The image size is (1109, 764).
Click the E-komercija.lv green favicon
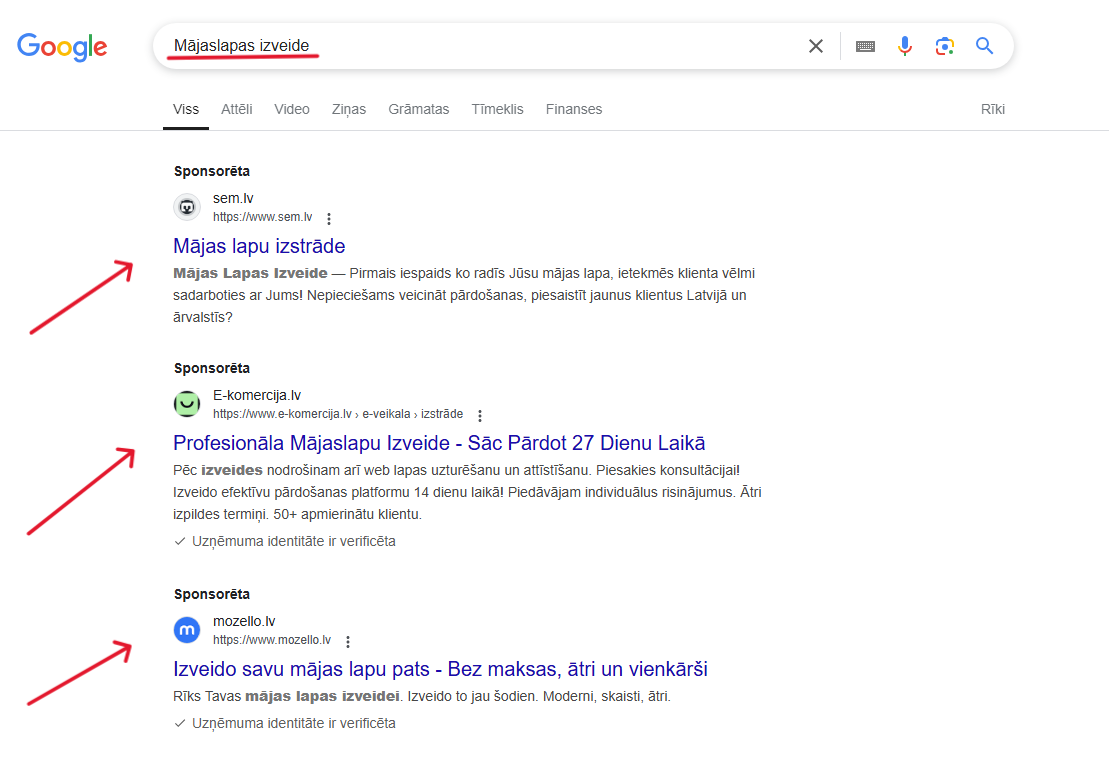click(187, 404)
